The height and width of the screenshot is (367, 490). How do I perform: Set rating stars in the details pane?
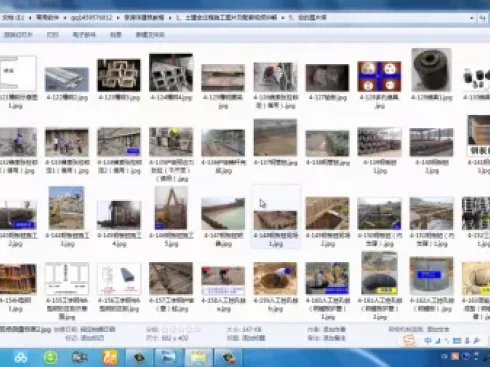pyautogui.click(x=181, y=330)
